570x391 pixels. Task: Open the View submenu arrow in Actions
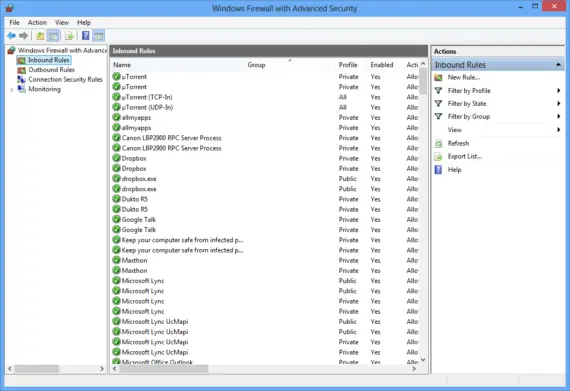559,130
